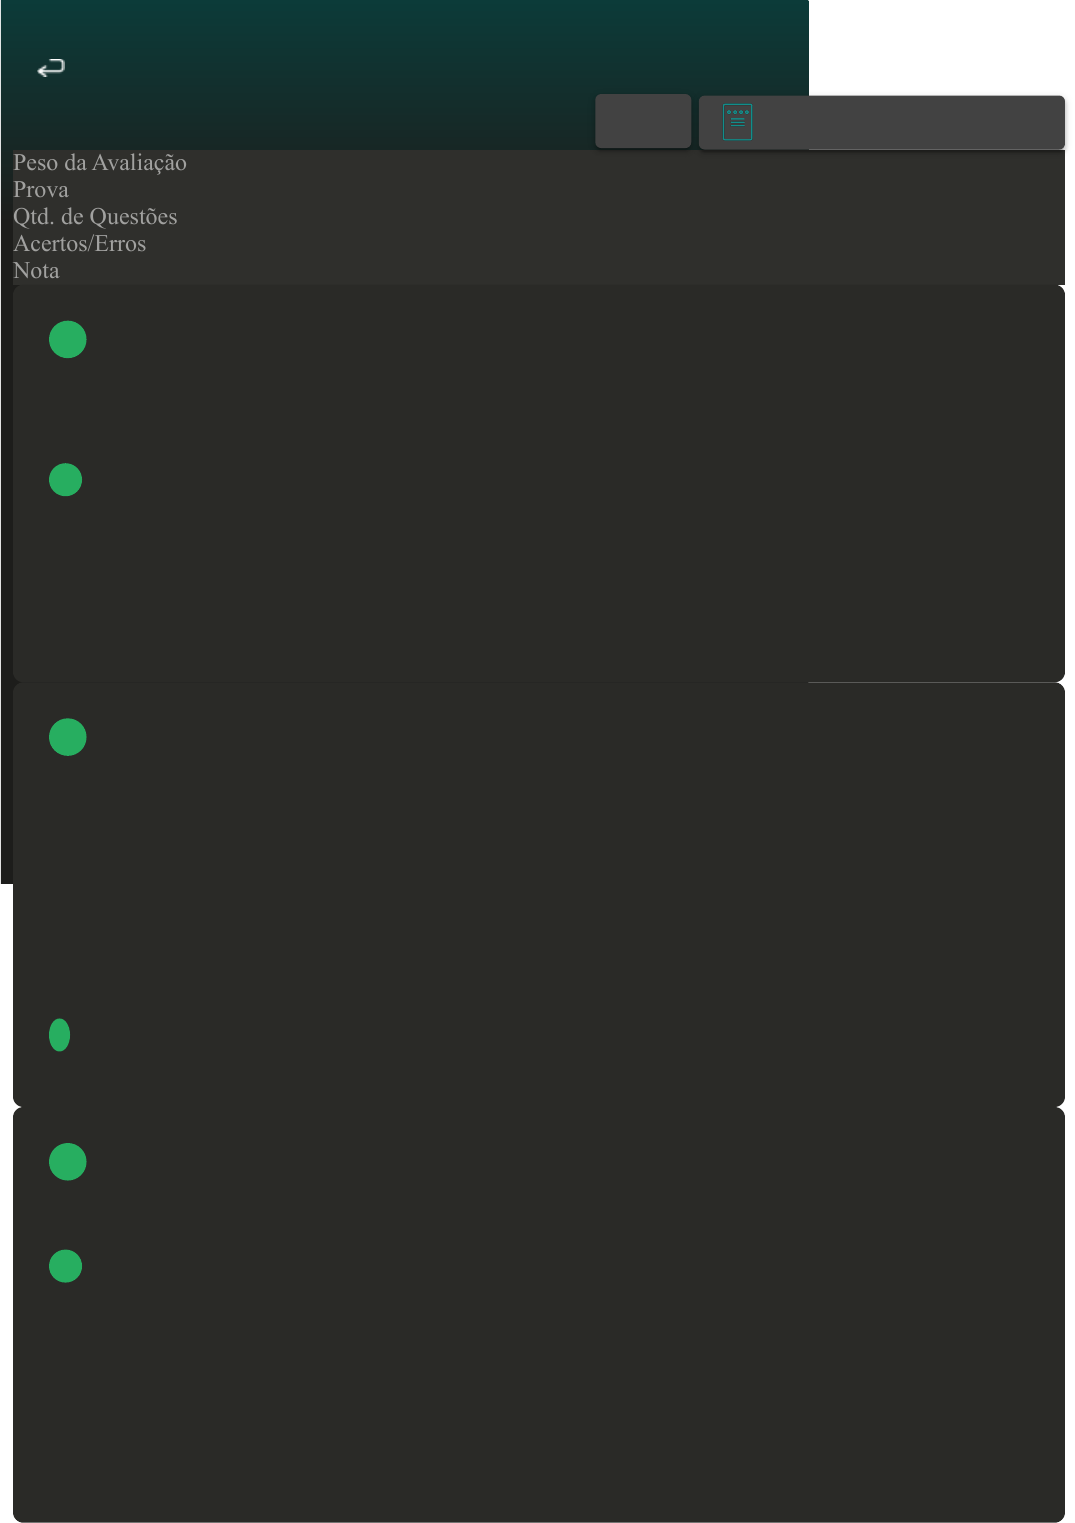Viewport: 1075px width, 1523px height.
Task: Open the third dark evaluation card
Action: [x=539, y=1315]
